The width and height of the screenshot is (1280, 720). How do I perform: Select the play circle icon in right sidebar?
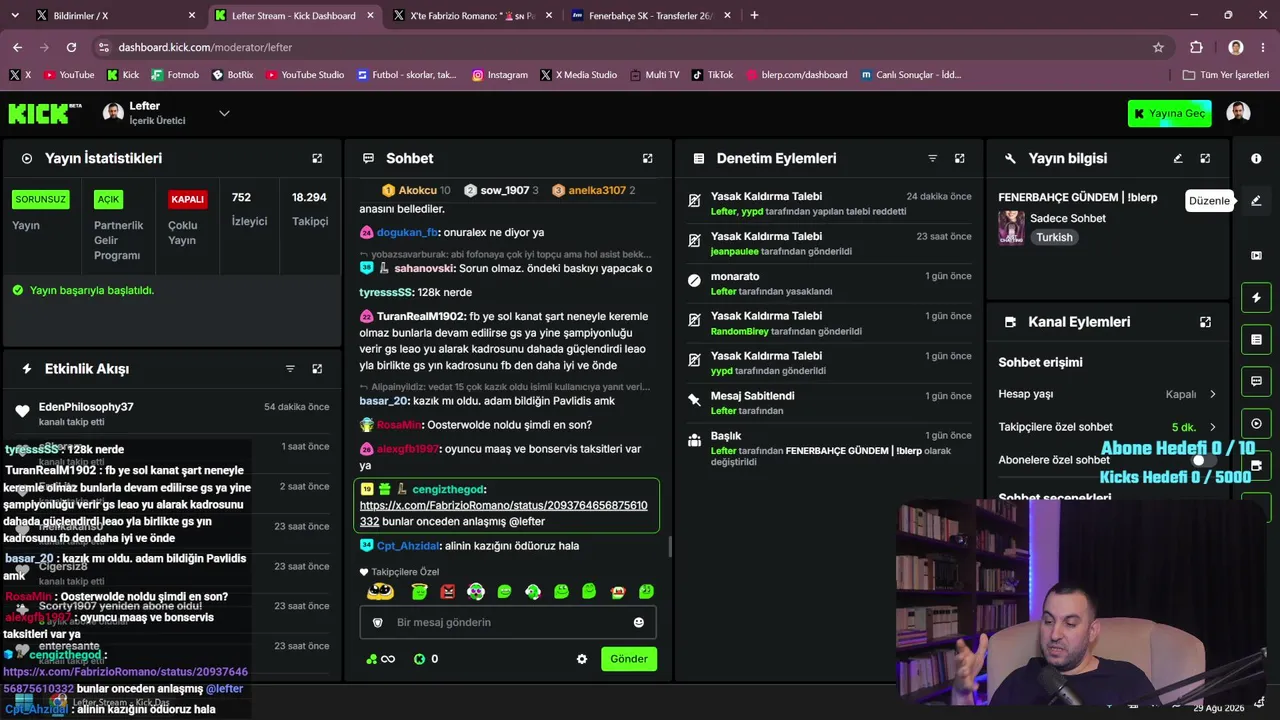[1256, 423]
